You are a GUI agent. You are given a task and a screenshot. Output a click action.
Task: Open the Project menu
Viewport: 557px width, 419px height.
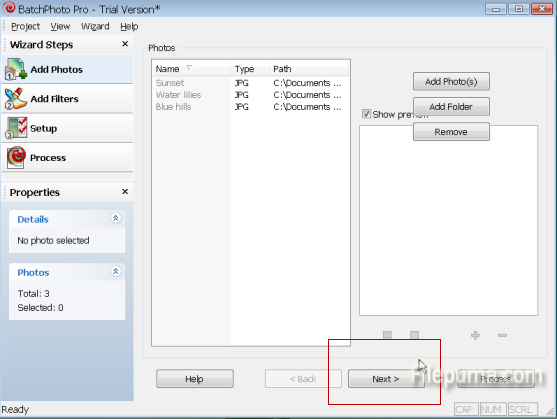[x=25, y=26]
